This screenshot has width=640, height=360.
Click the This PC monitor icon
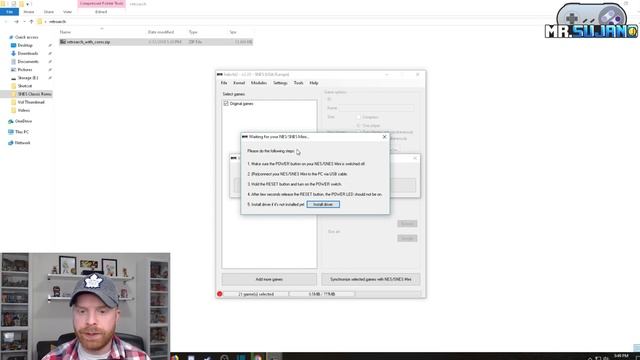(x=11, y=132)
